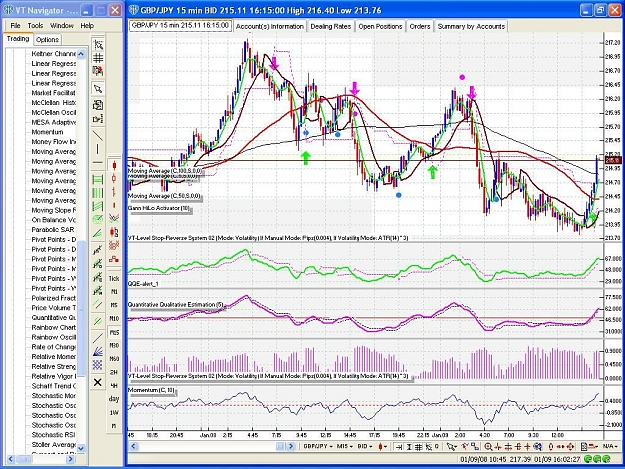Select the green Fibonacci fan tool
The width and height of the screenshot is (625, 469).
click(x=98, y=233)
